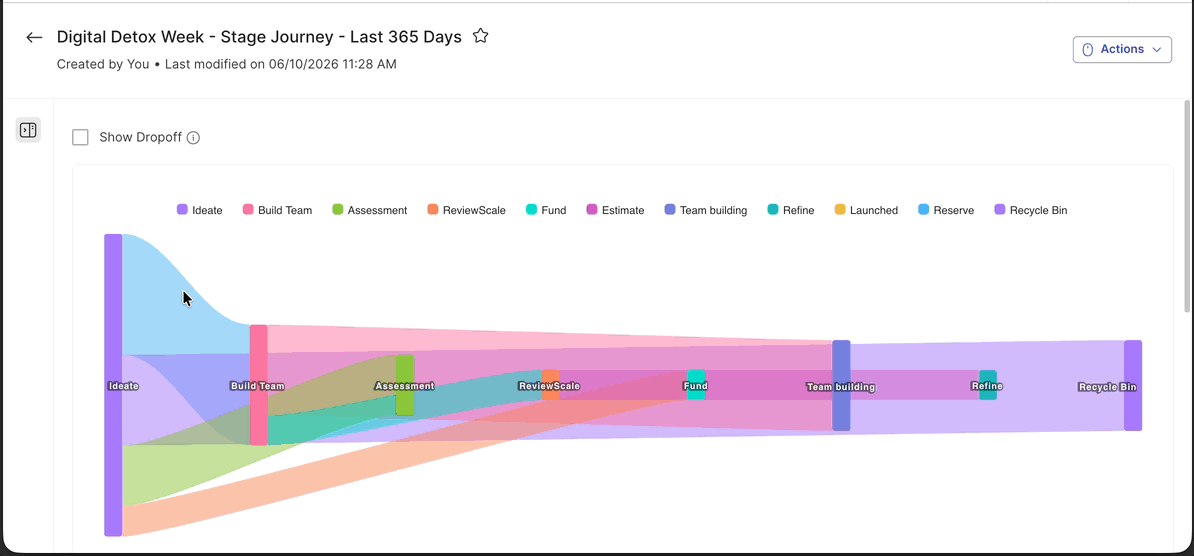Image resolution: width=1194 pixels, height=556 pixels.
Task: Select the Recycle Bin node in chart
Action: 1133,385
